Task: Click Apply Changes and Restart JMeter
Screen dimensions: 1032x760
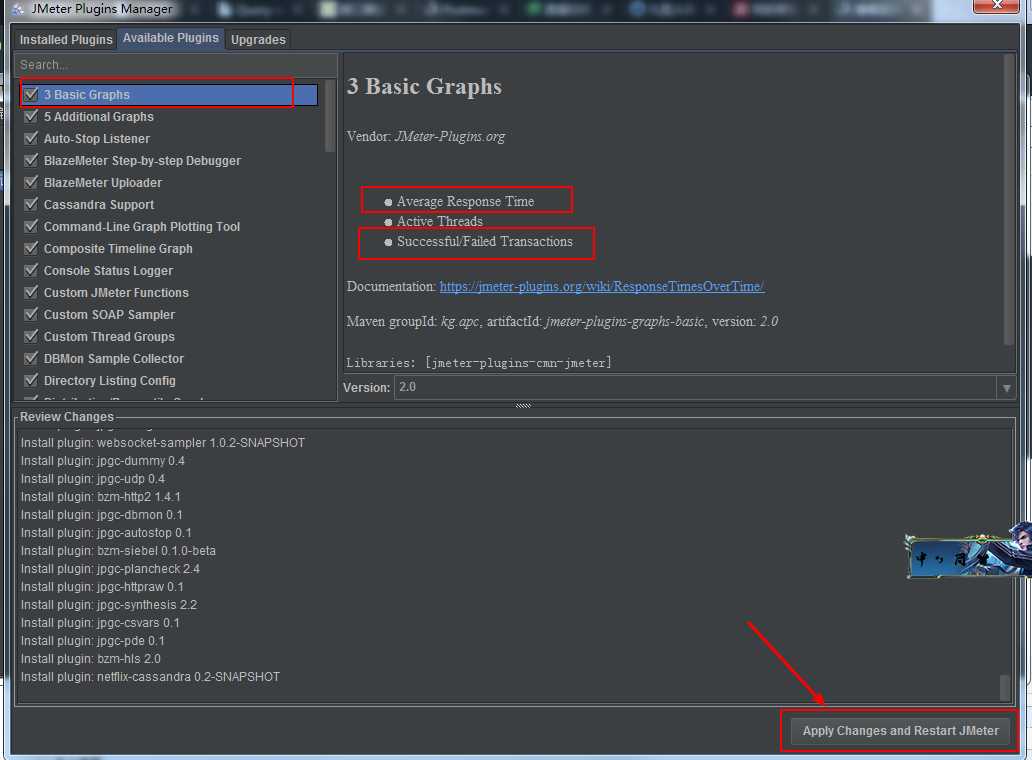Action: pyautogui.click(x=900, y=730)
